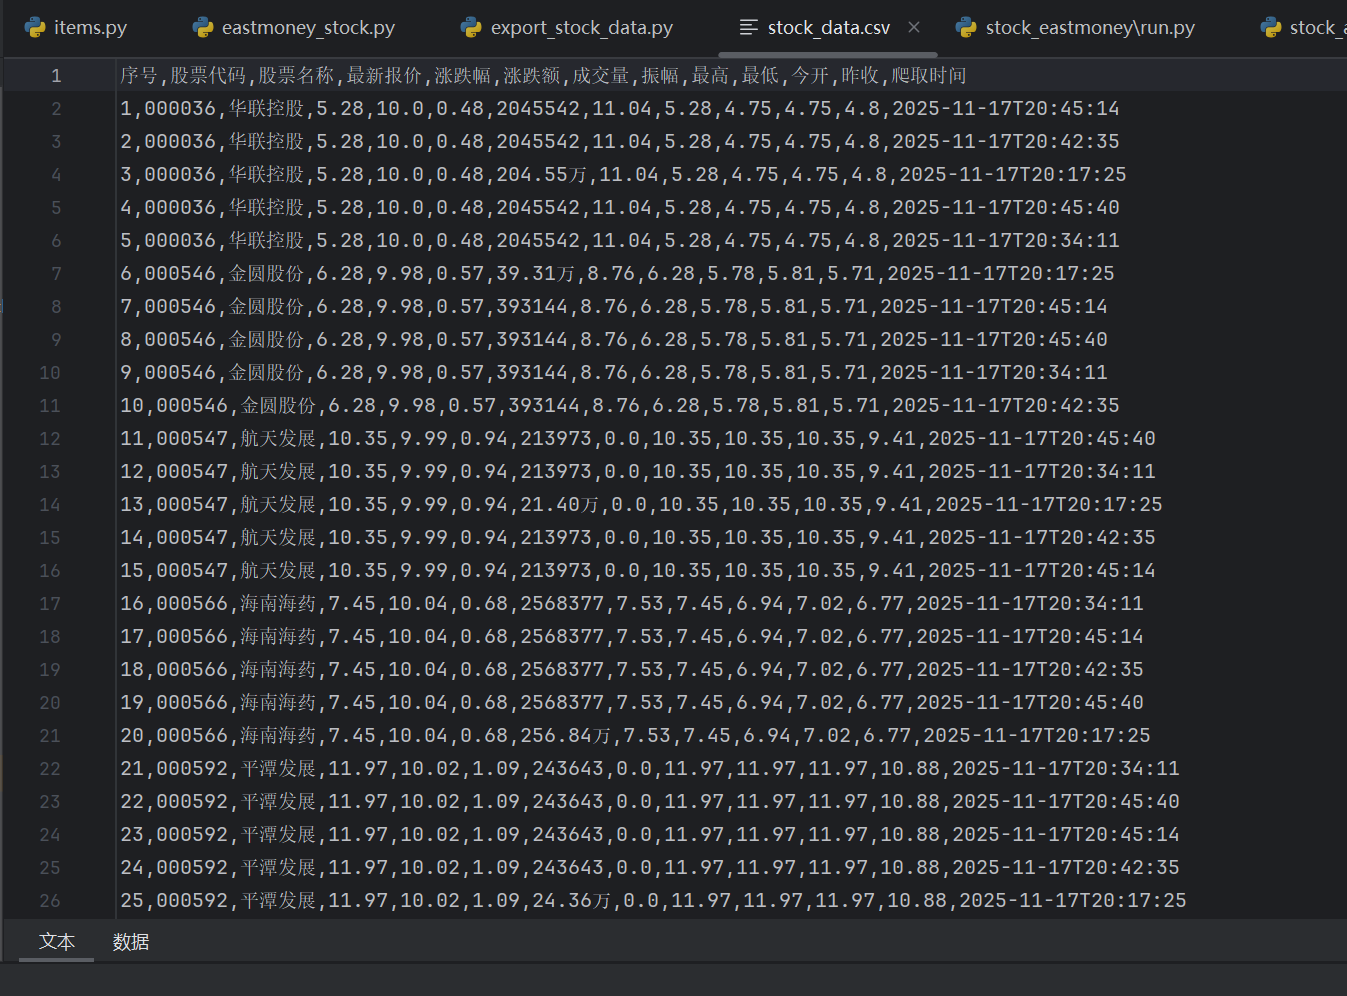Click row starting 23,000592,平潭发展
1347x996 pixels.
click(x=649, y=835)
